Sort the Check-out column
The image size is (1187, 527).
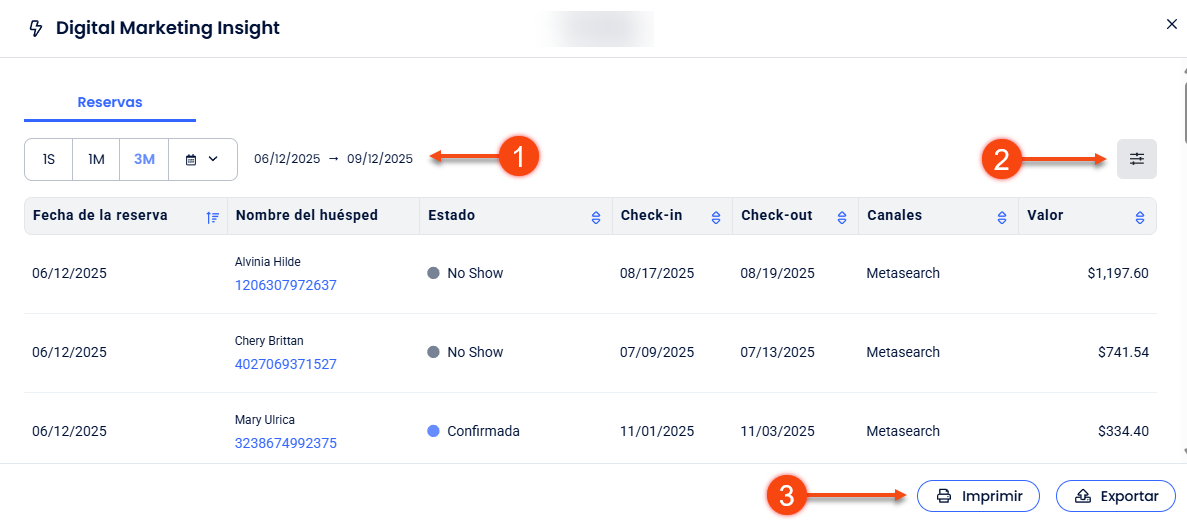[842, 217]
